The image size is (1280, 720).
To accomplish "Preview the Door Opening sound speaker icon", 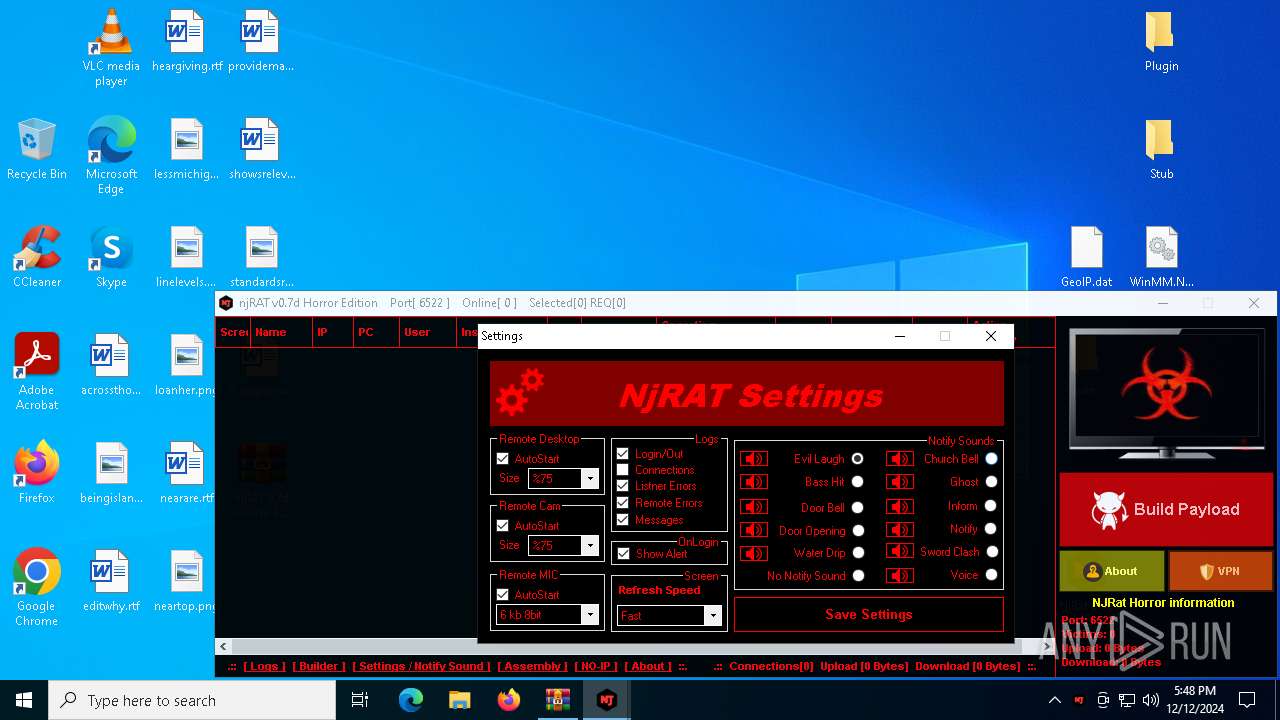I will (753, 530).
